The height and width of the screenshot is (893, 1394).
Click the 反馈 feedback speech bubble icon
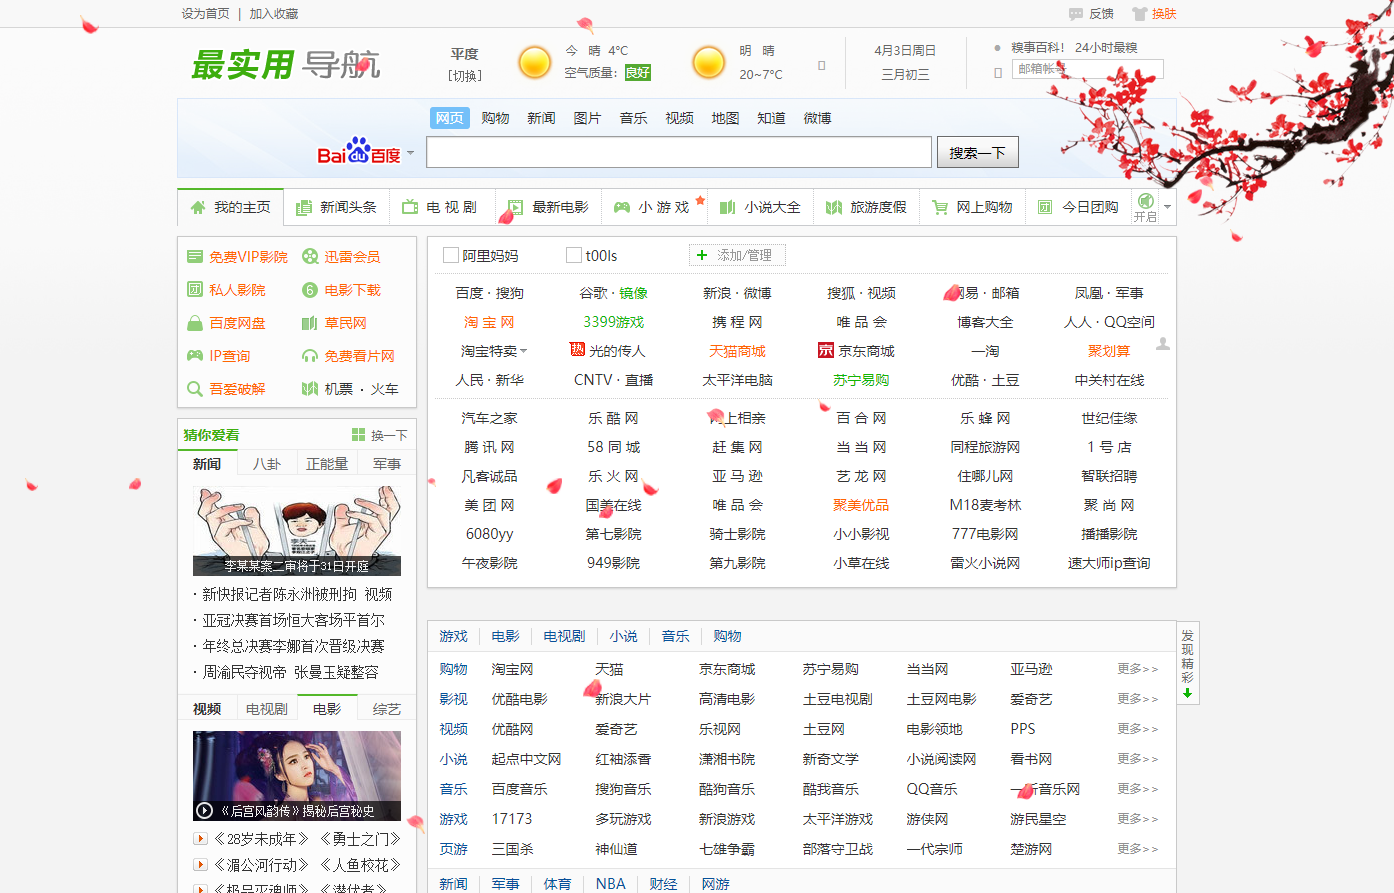tap(1076, 14)
